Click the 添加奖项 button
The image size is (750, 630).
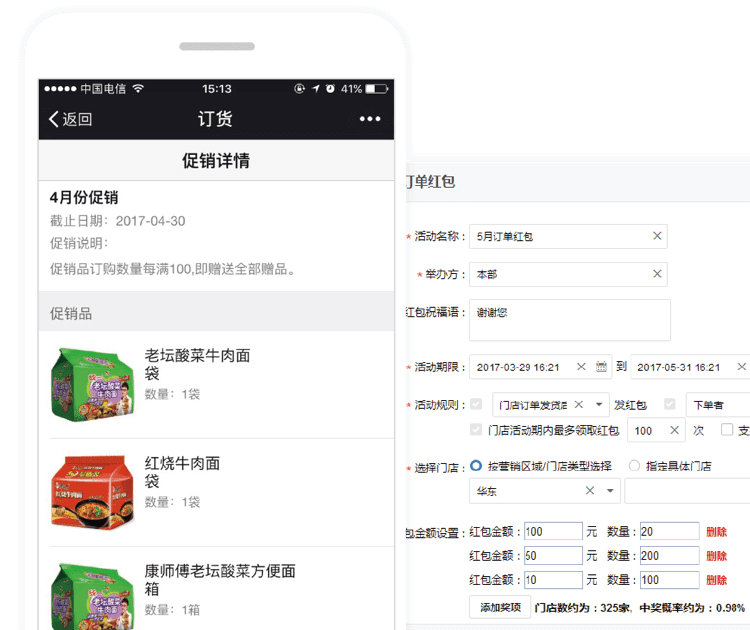pyautogui.click(x=500, y=607)
